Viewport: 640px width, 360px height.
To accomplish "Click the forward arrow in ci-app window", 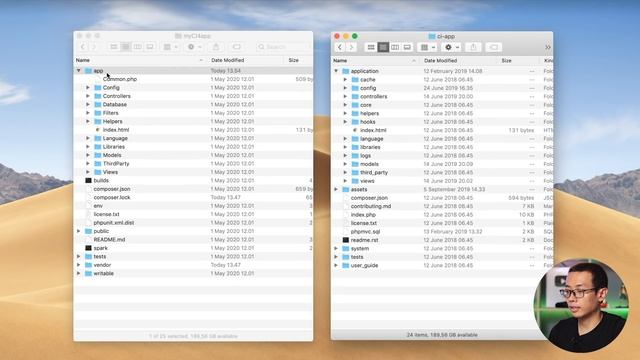I will [x=351, y=47].
